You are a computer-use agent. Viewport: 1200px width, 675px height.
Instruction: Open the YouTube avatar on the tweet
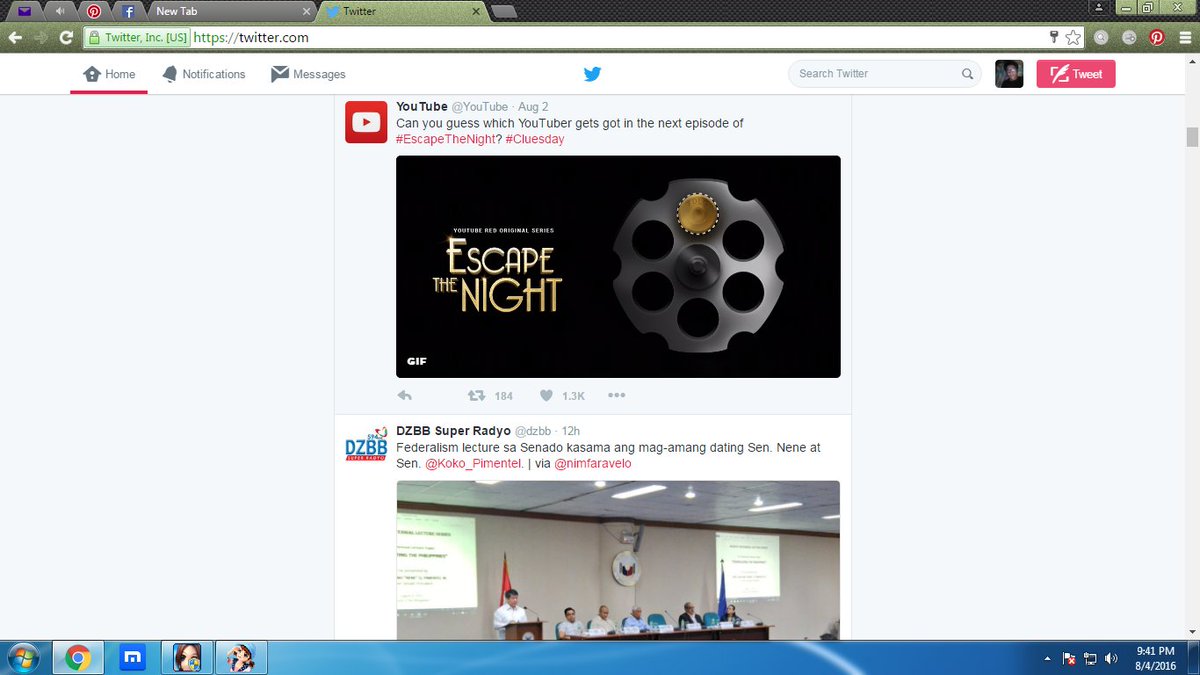366,122
